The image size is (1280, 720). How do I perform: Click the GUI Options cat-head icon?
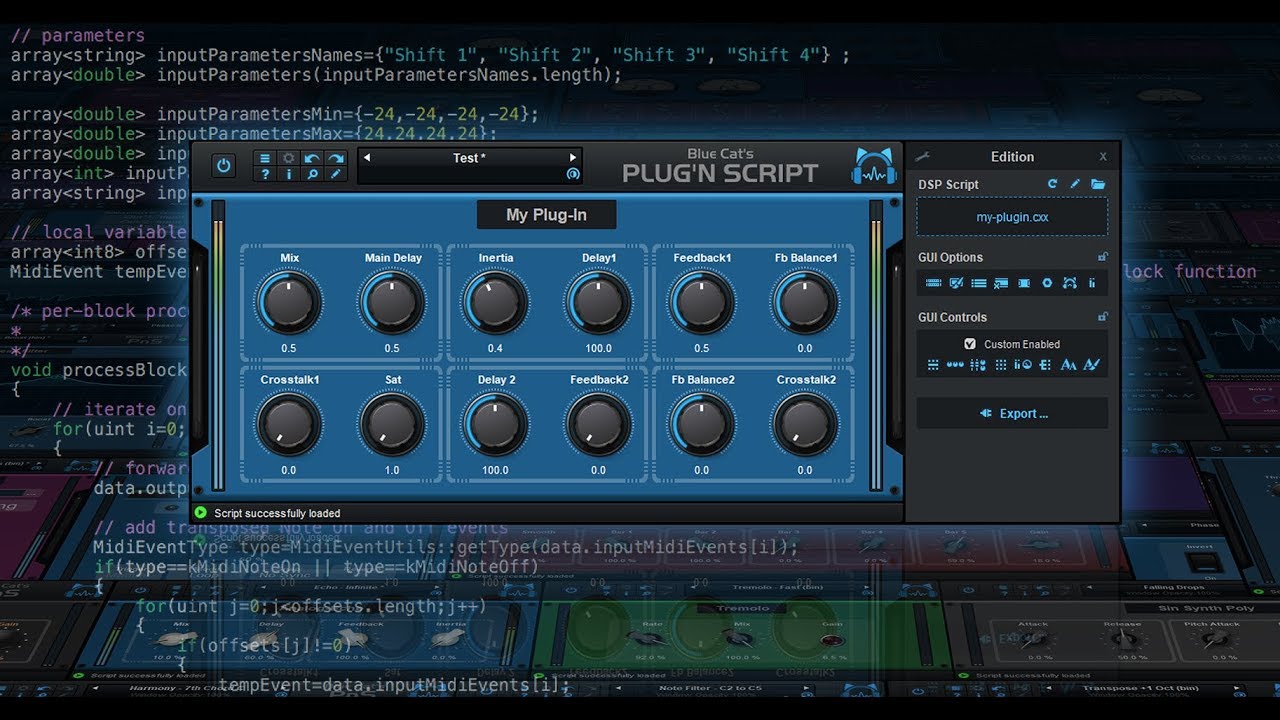(x=1069, y=283)
